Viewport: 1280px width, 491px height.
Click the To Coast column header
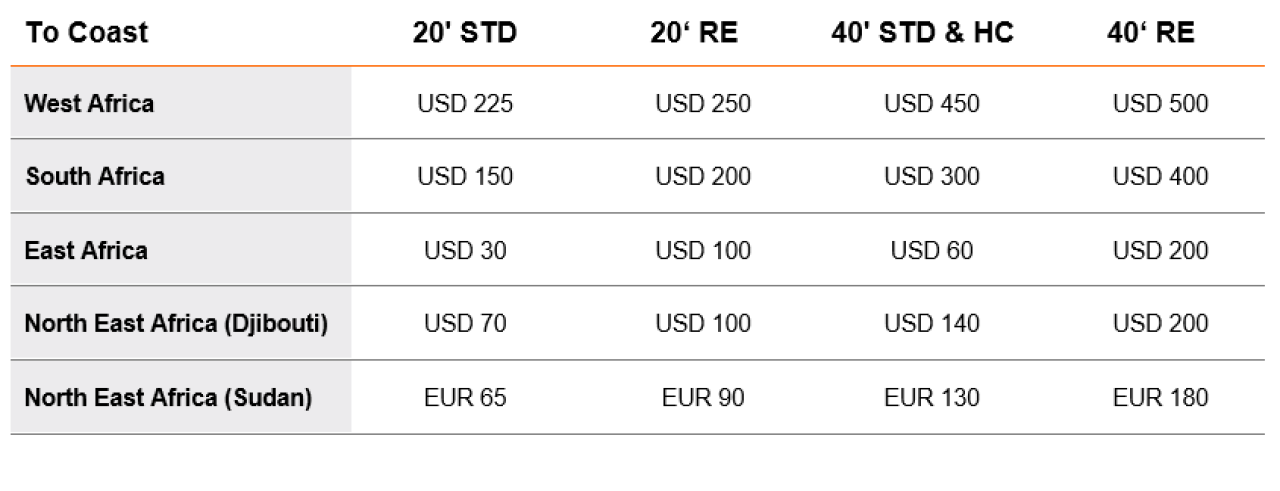(x=87, y=32)
